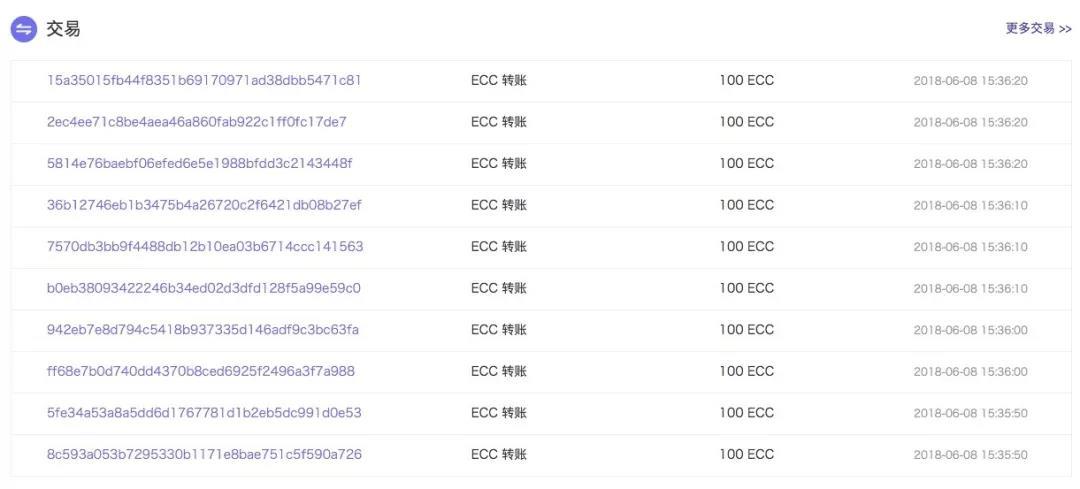Open transaction hash starting with 5fe34a53a8a5
Image resolution: width=1080 pixels, height=489 pixels.
[x=204, y=413]
